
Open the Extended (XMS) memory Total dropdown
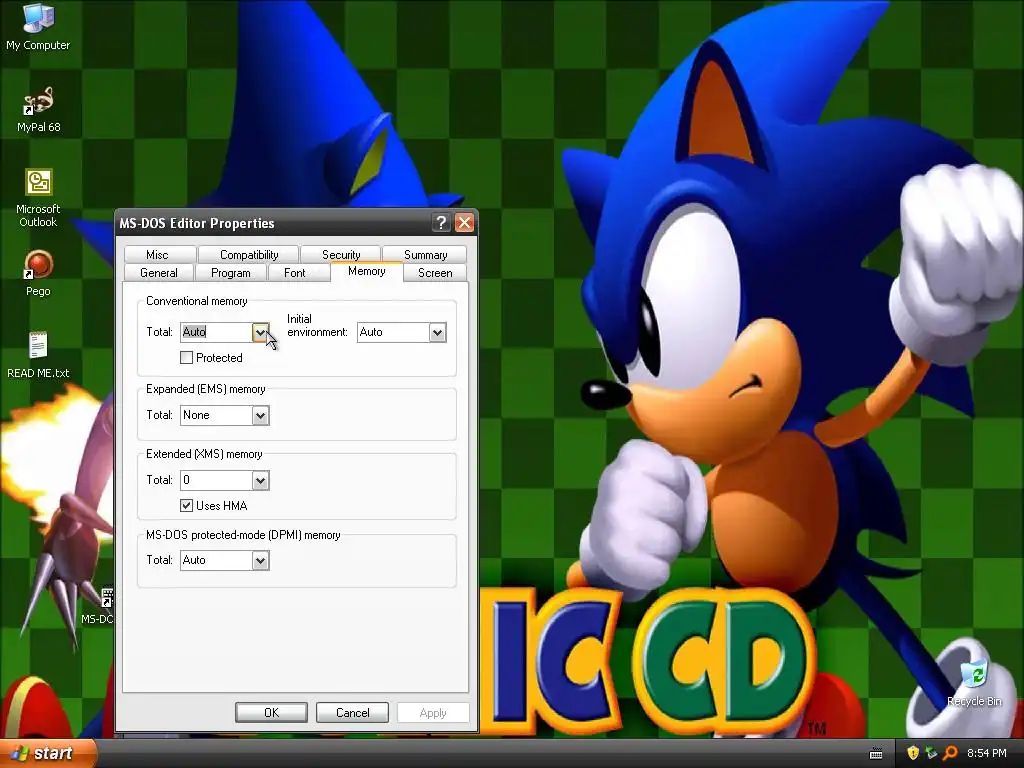pos(260,481)
